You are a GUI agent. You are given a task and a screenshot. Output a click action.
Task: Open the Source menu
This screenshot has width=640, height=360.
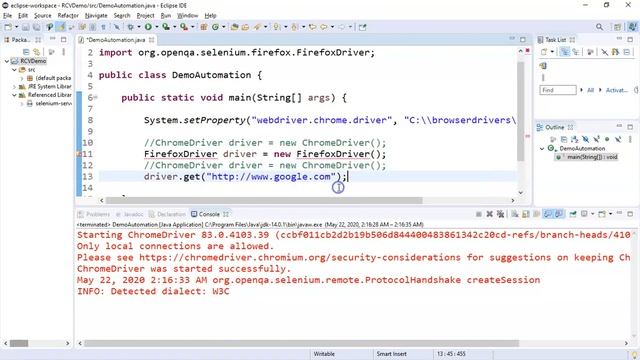pos(42,16)
